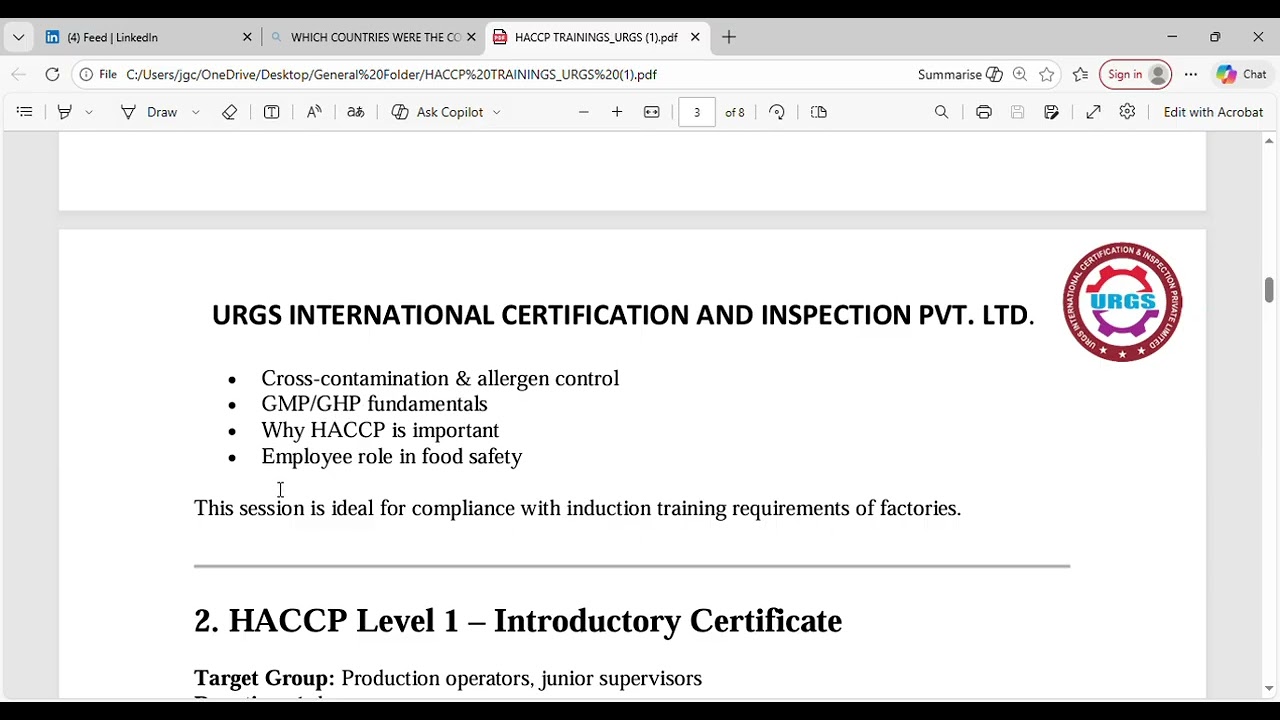Image resolution: width=1280 pixels, height=720 pixels.
Task: Show the PDF table of contents
Action: click(25, 112)
